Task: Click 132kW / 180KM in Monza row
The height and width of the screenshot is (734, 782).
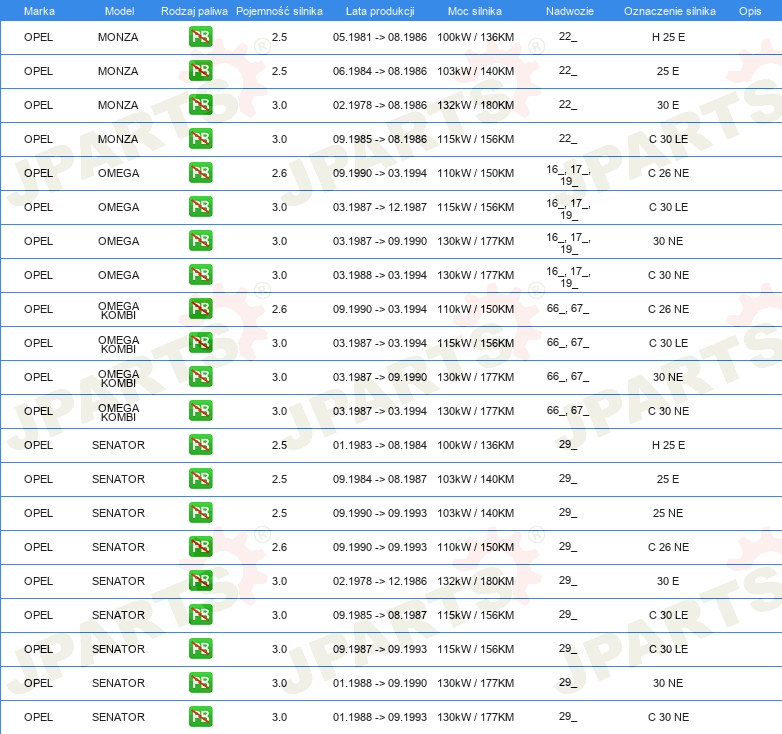Action: coord(476,105)
